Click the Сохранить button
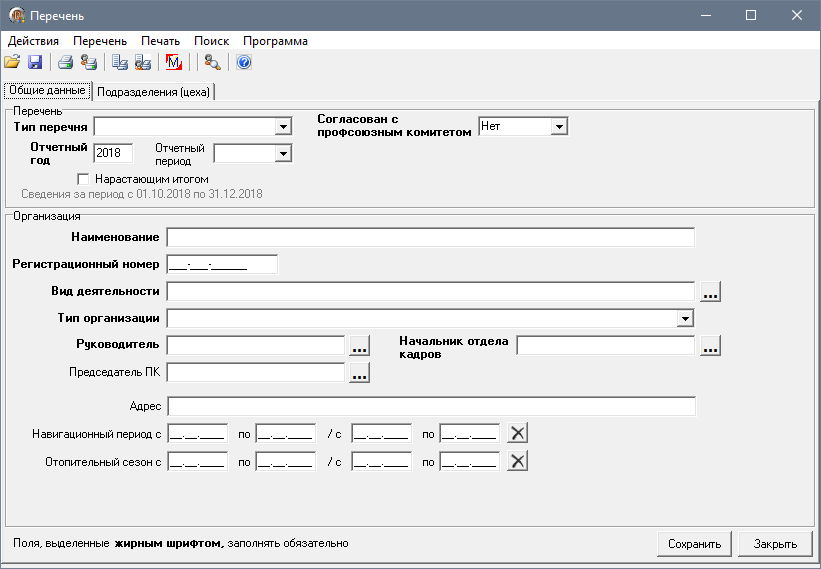 click(x=695, y=544)
